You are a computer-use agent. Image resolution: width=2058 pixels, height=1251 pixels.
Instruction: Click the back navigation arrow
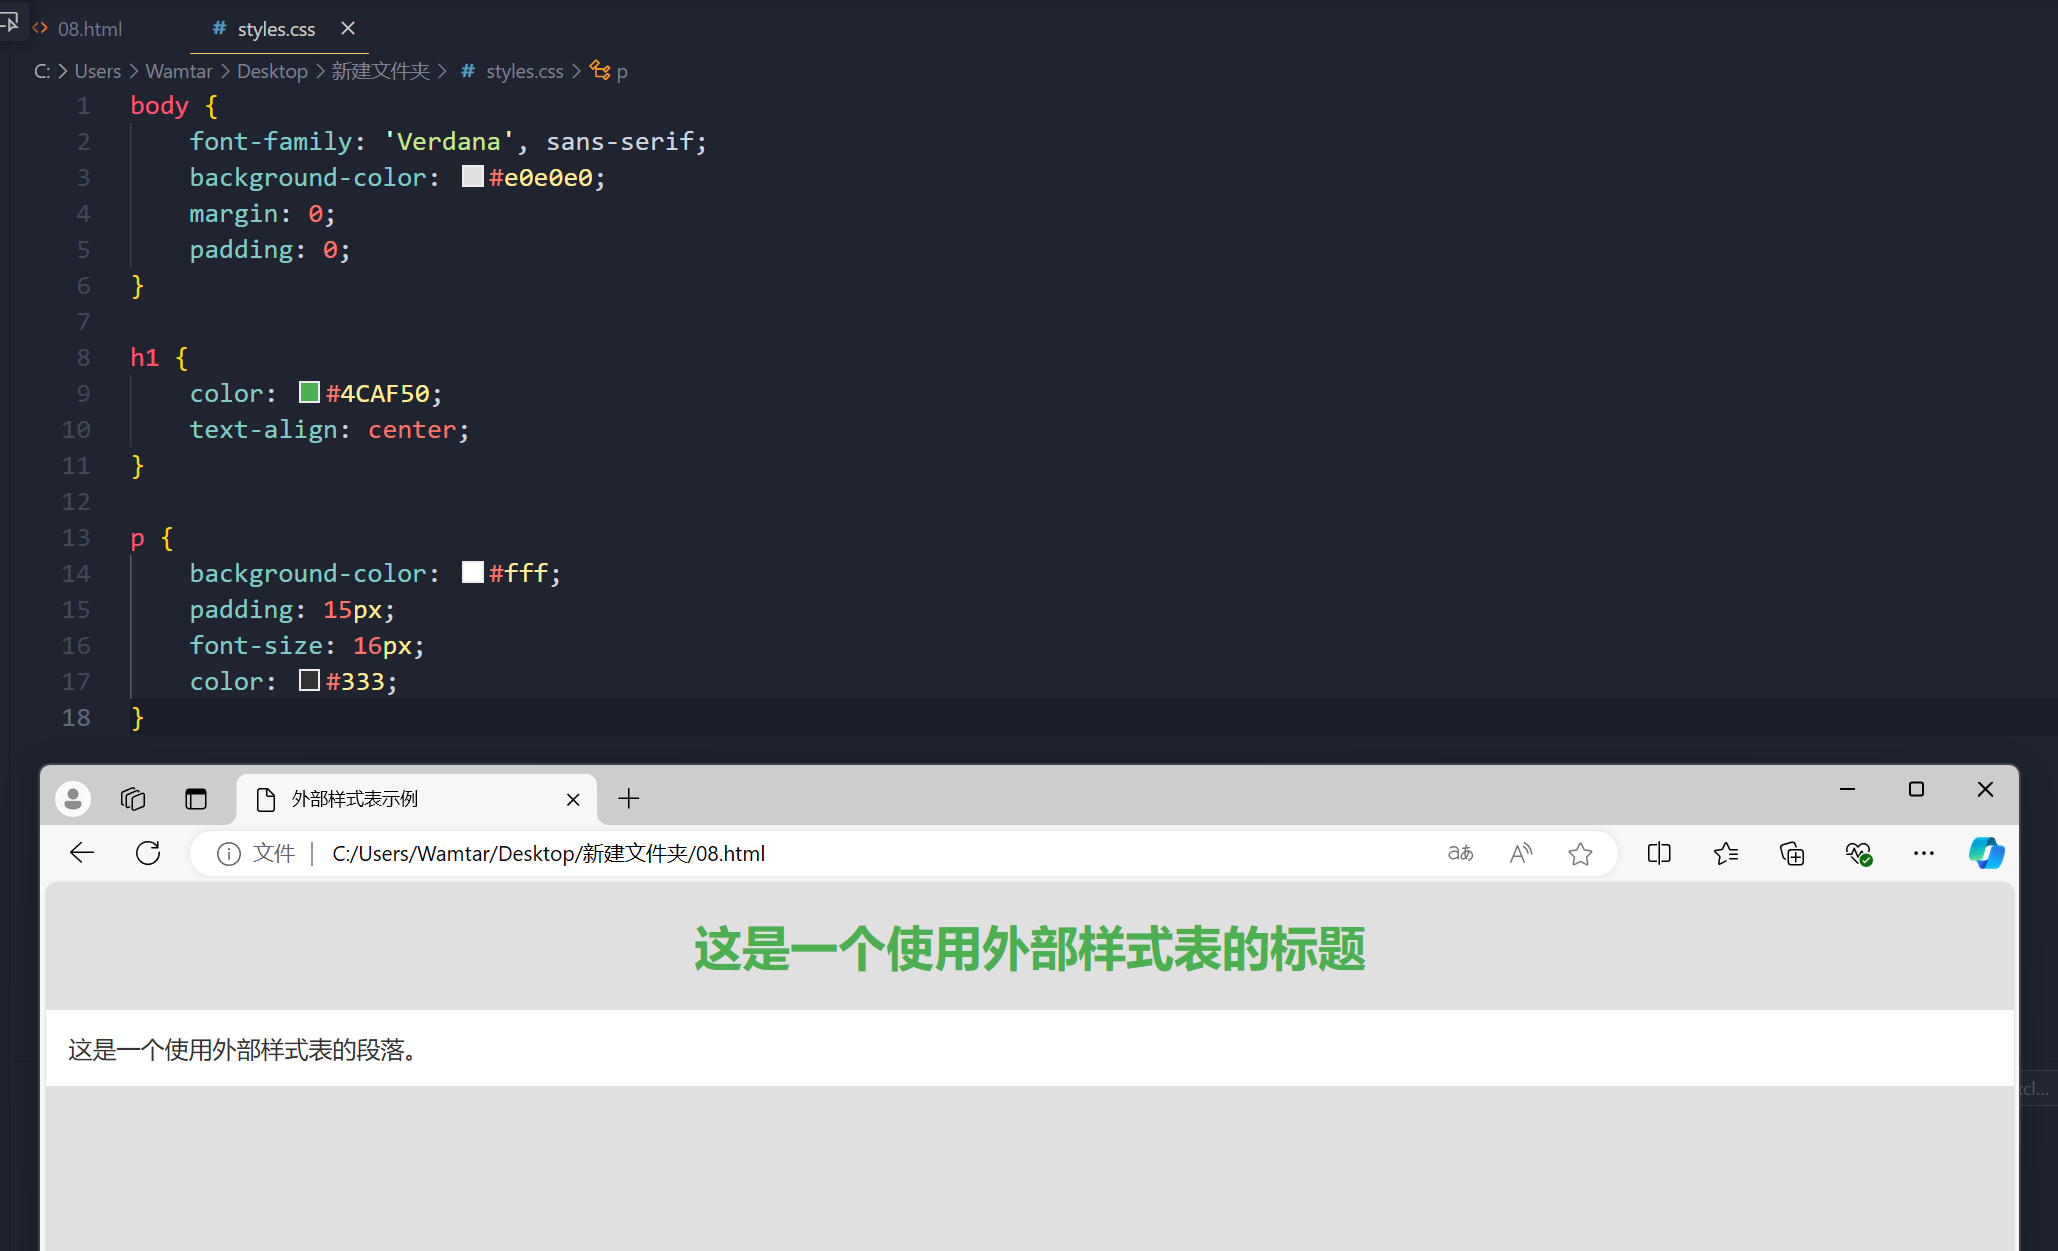[x=81, y=853]
